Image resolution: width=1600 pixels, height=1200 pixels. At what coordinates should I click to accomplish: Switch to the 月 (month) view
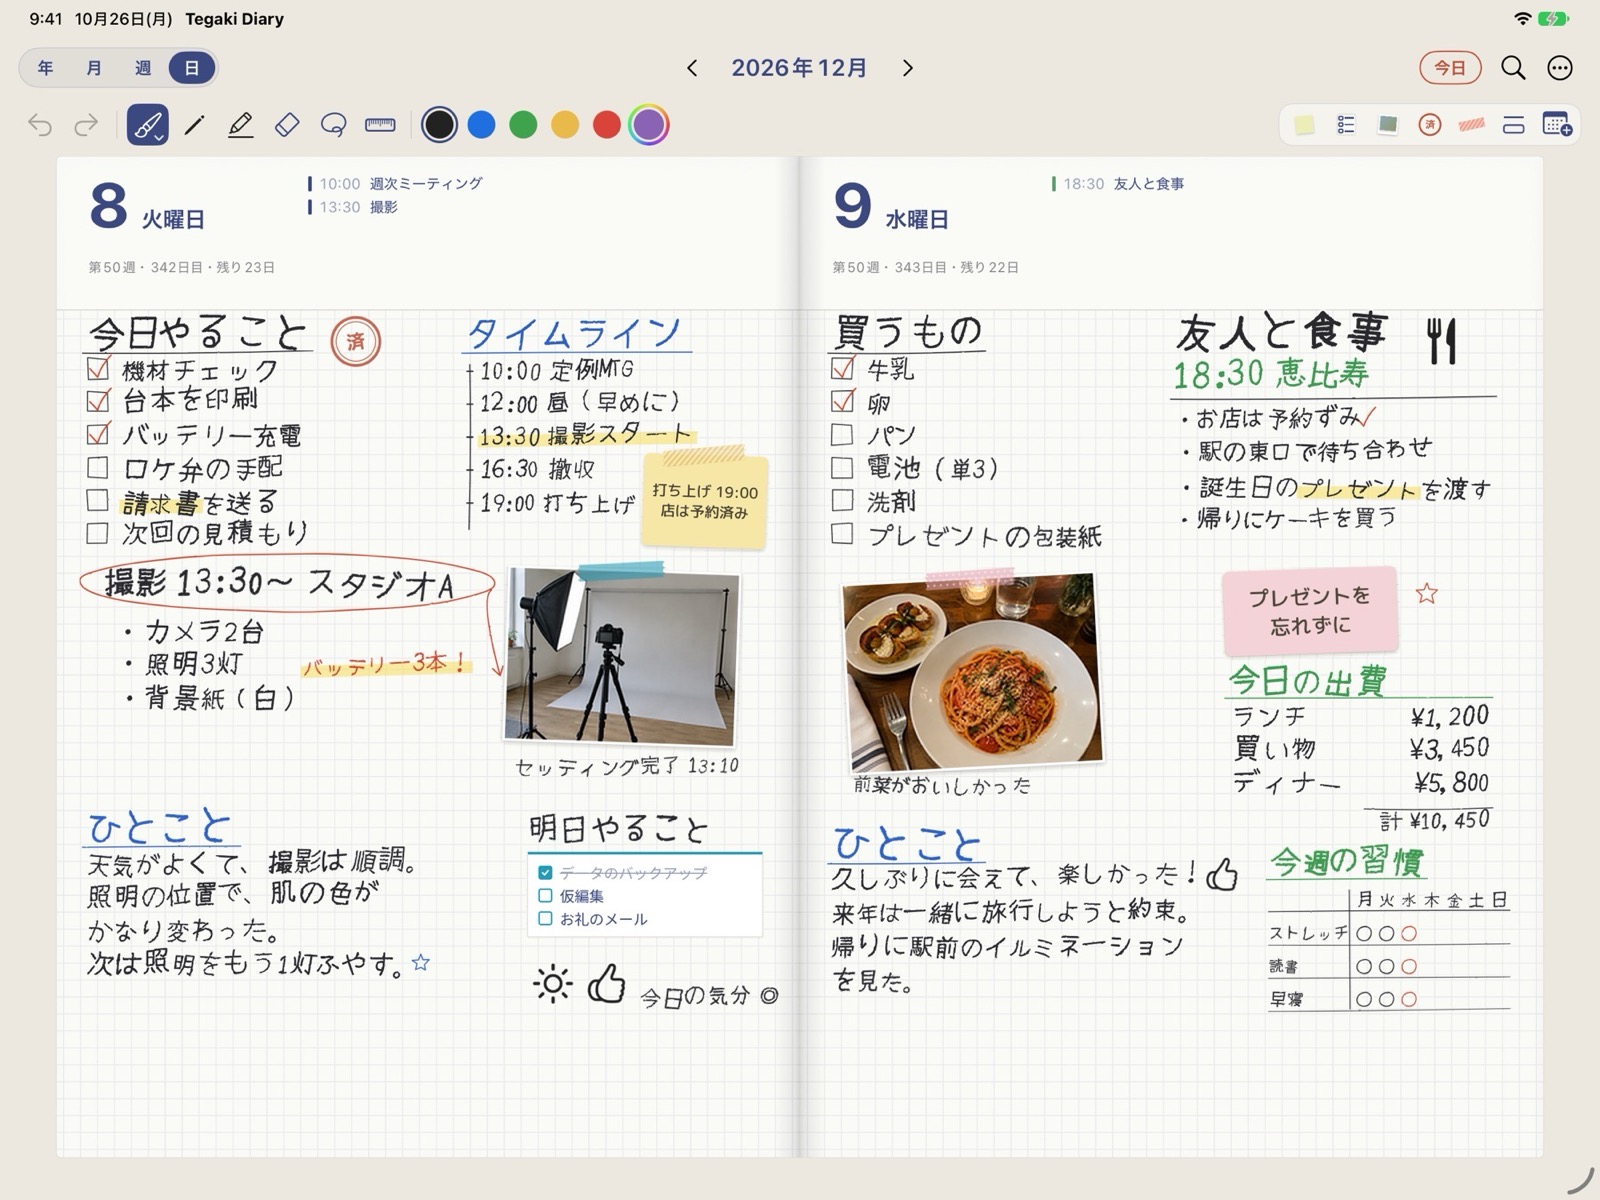94,68
